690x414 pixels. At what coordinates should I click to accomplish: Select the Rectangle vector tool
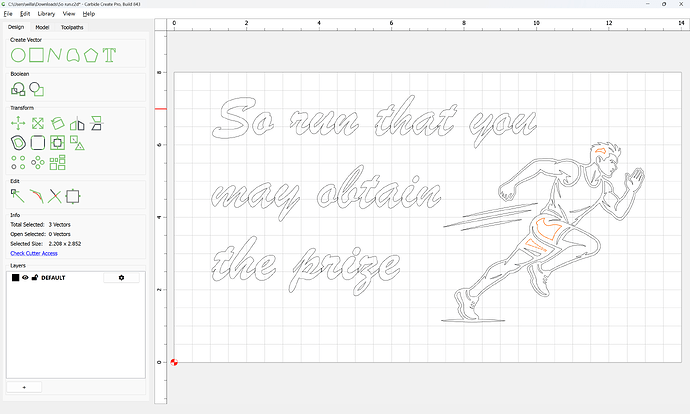click(x=36, y=54)
